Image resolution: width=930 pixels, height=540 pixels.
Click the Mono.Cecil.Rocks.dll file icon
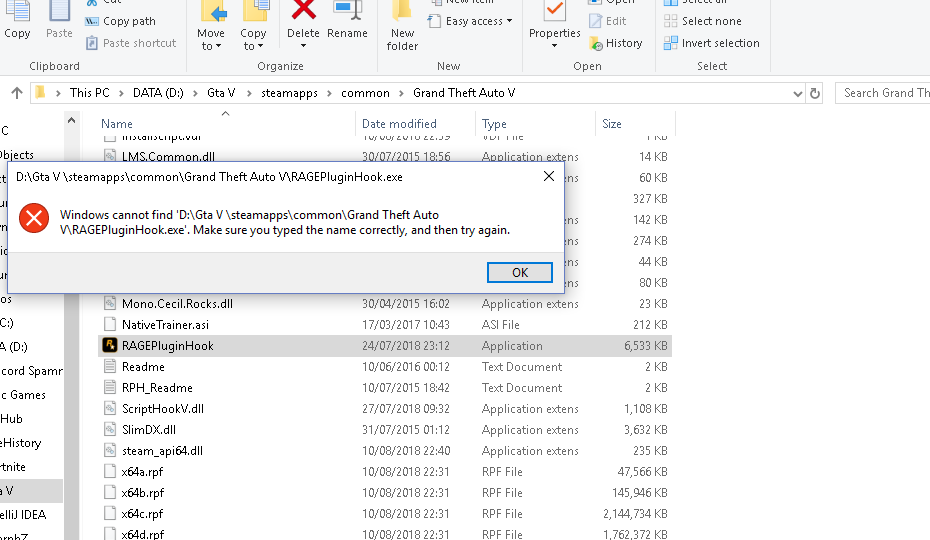(x=110, y=303)
